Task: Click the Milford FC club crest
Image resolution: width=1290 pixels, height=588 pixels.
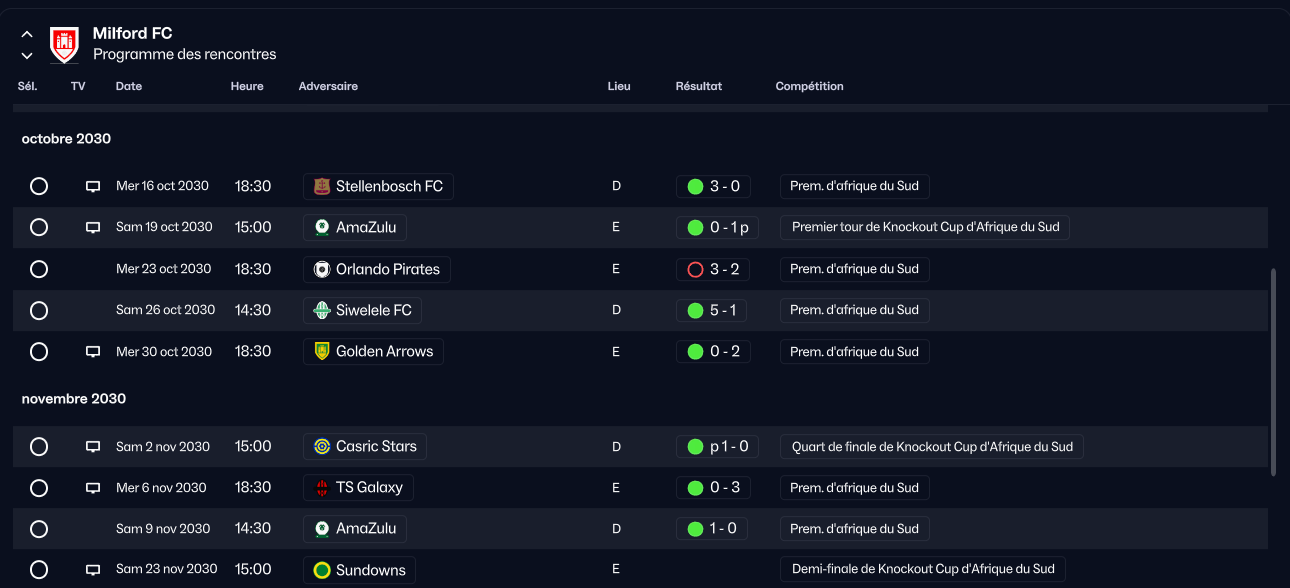Action: pyautogui.click(x=64, y=44)
